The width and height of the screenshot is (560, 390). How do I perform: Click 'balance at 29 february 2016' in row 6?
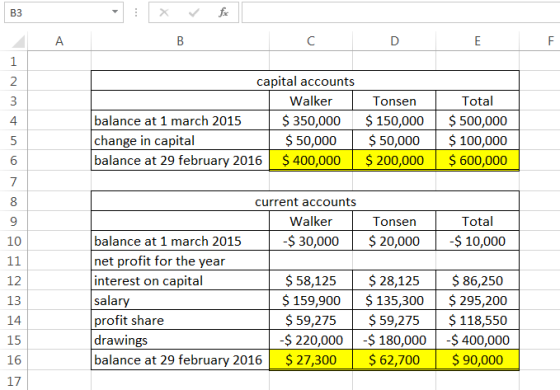(180, 160)
